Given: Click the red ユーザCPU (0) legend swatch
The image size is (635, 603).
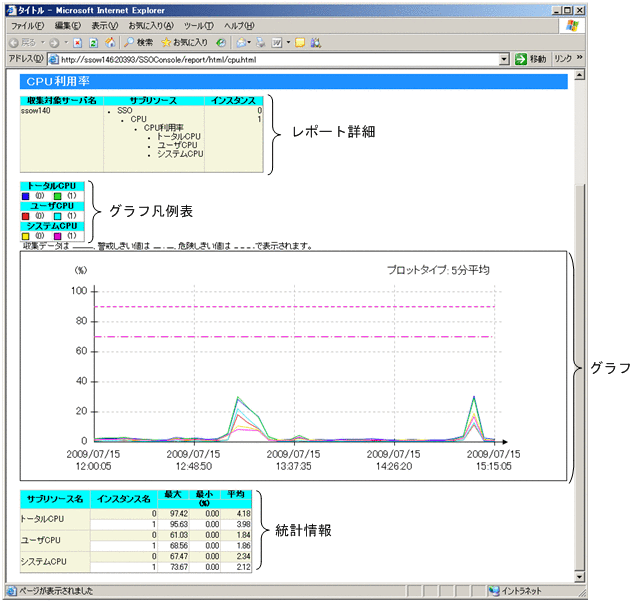Looking at the screenshot, I should click(26, 215).
